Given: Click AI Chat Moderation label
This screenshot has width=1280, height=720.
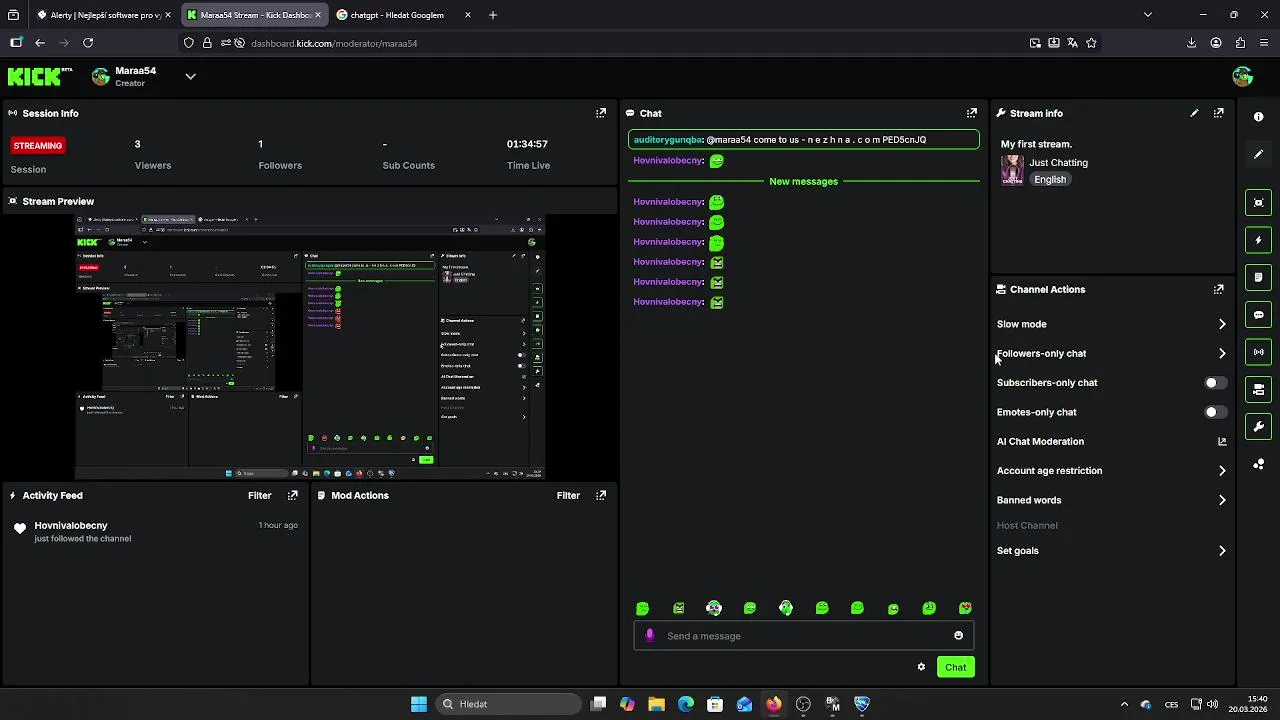Looking at the screenshot, I should coord(1040,441).
